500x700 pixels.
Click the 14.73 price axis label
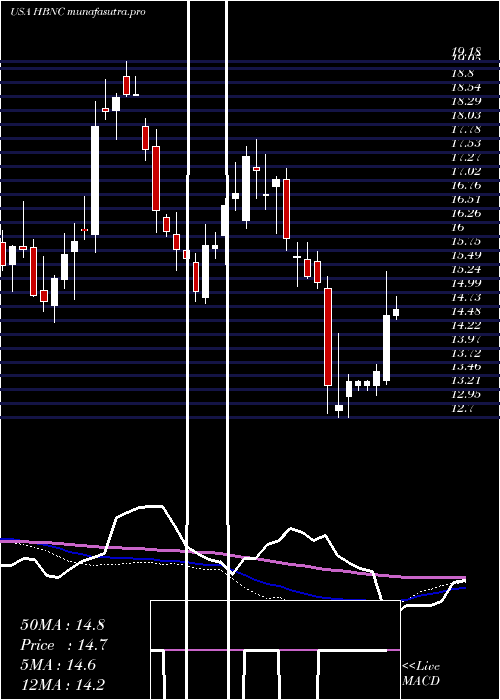point(466,297)
